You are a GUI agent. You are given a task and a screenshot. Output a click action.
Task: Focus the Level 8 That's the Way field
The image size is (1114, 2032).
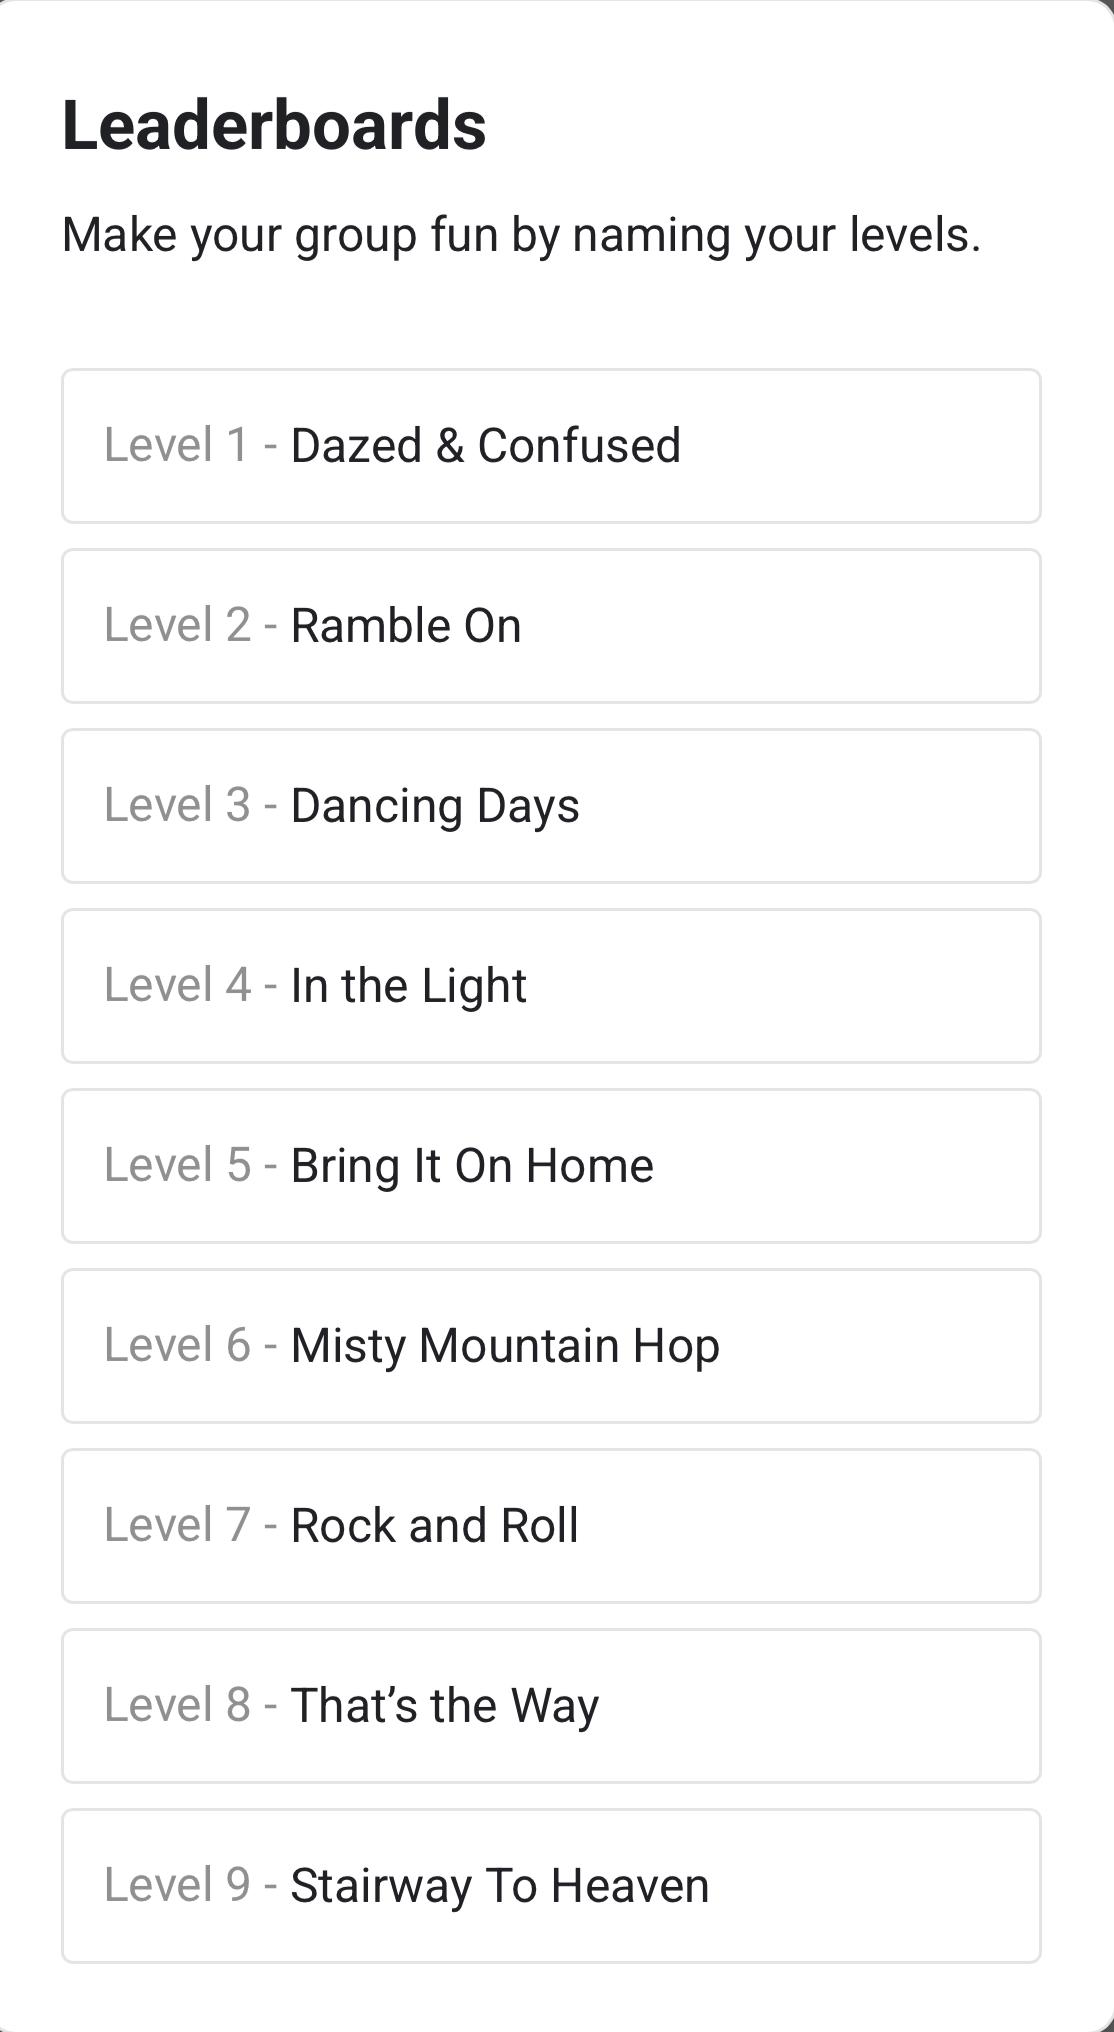point(551,1706)
